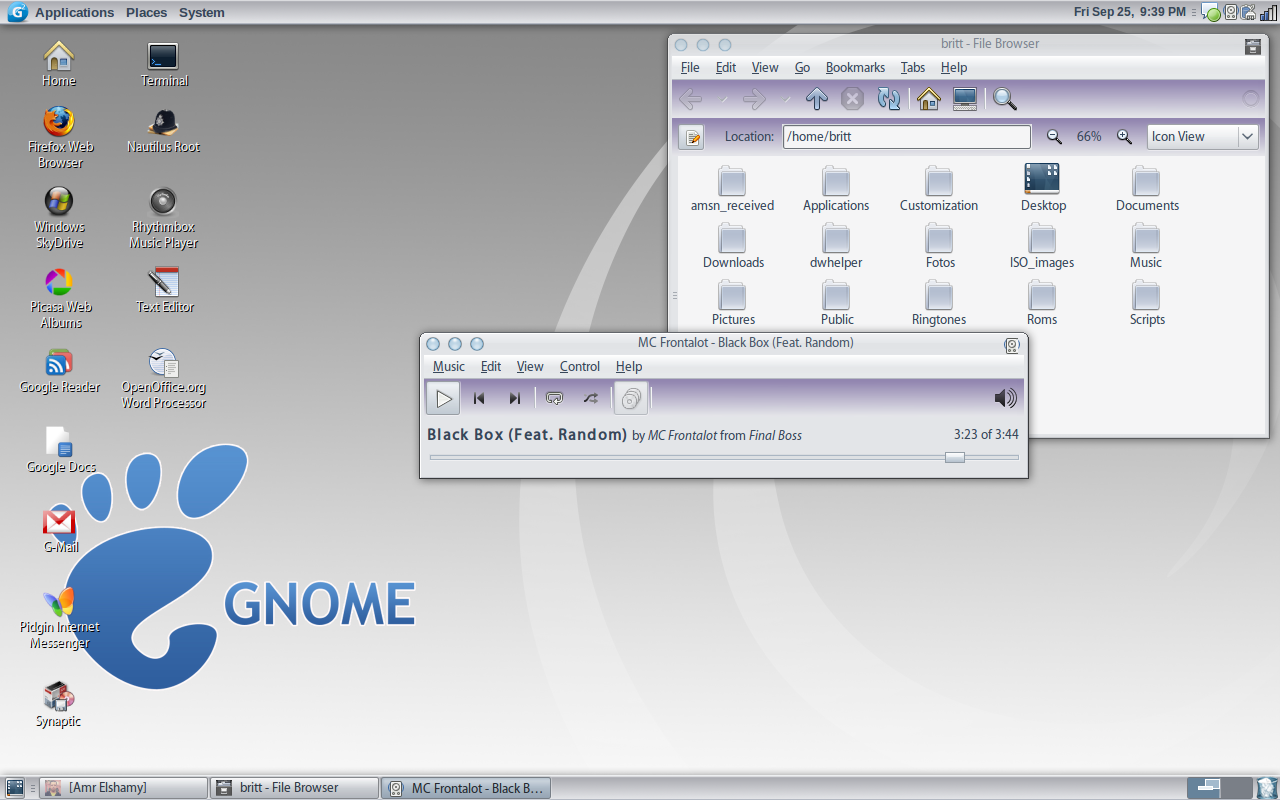The width and height of the screenshot is (1280, 800).
Task: Open Control menu in the player
Action: [x=580, y=366]
